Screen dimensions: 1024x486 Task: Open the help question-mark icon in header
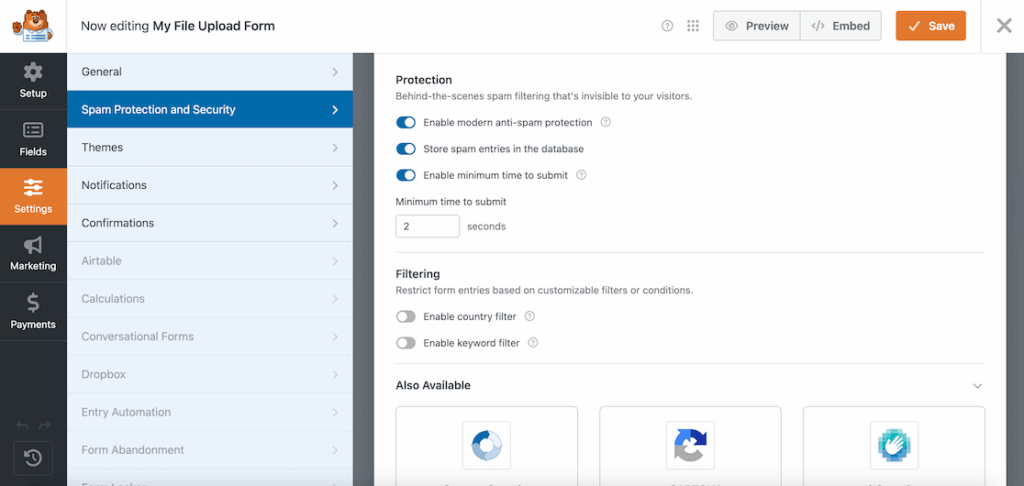[x=667, y=26]
